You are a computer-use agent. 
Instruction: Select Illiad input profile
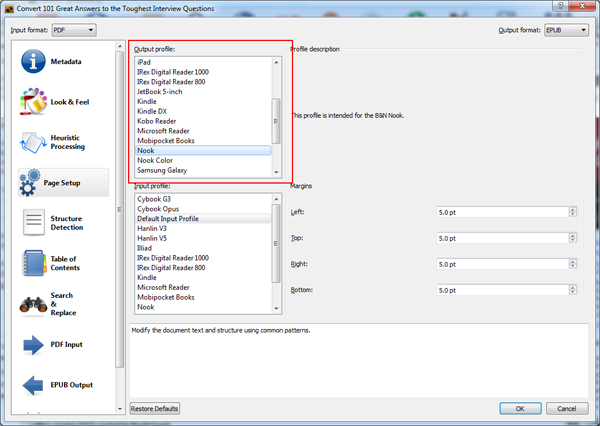203,248
